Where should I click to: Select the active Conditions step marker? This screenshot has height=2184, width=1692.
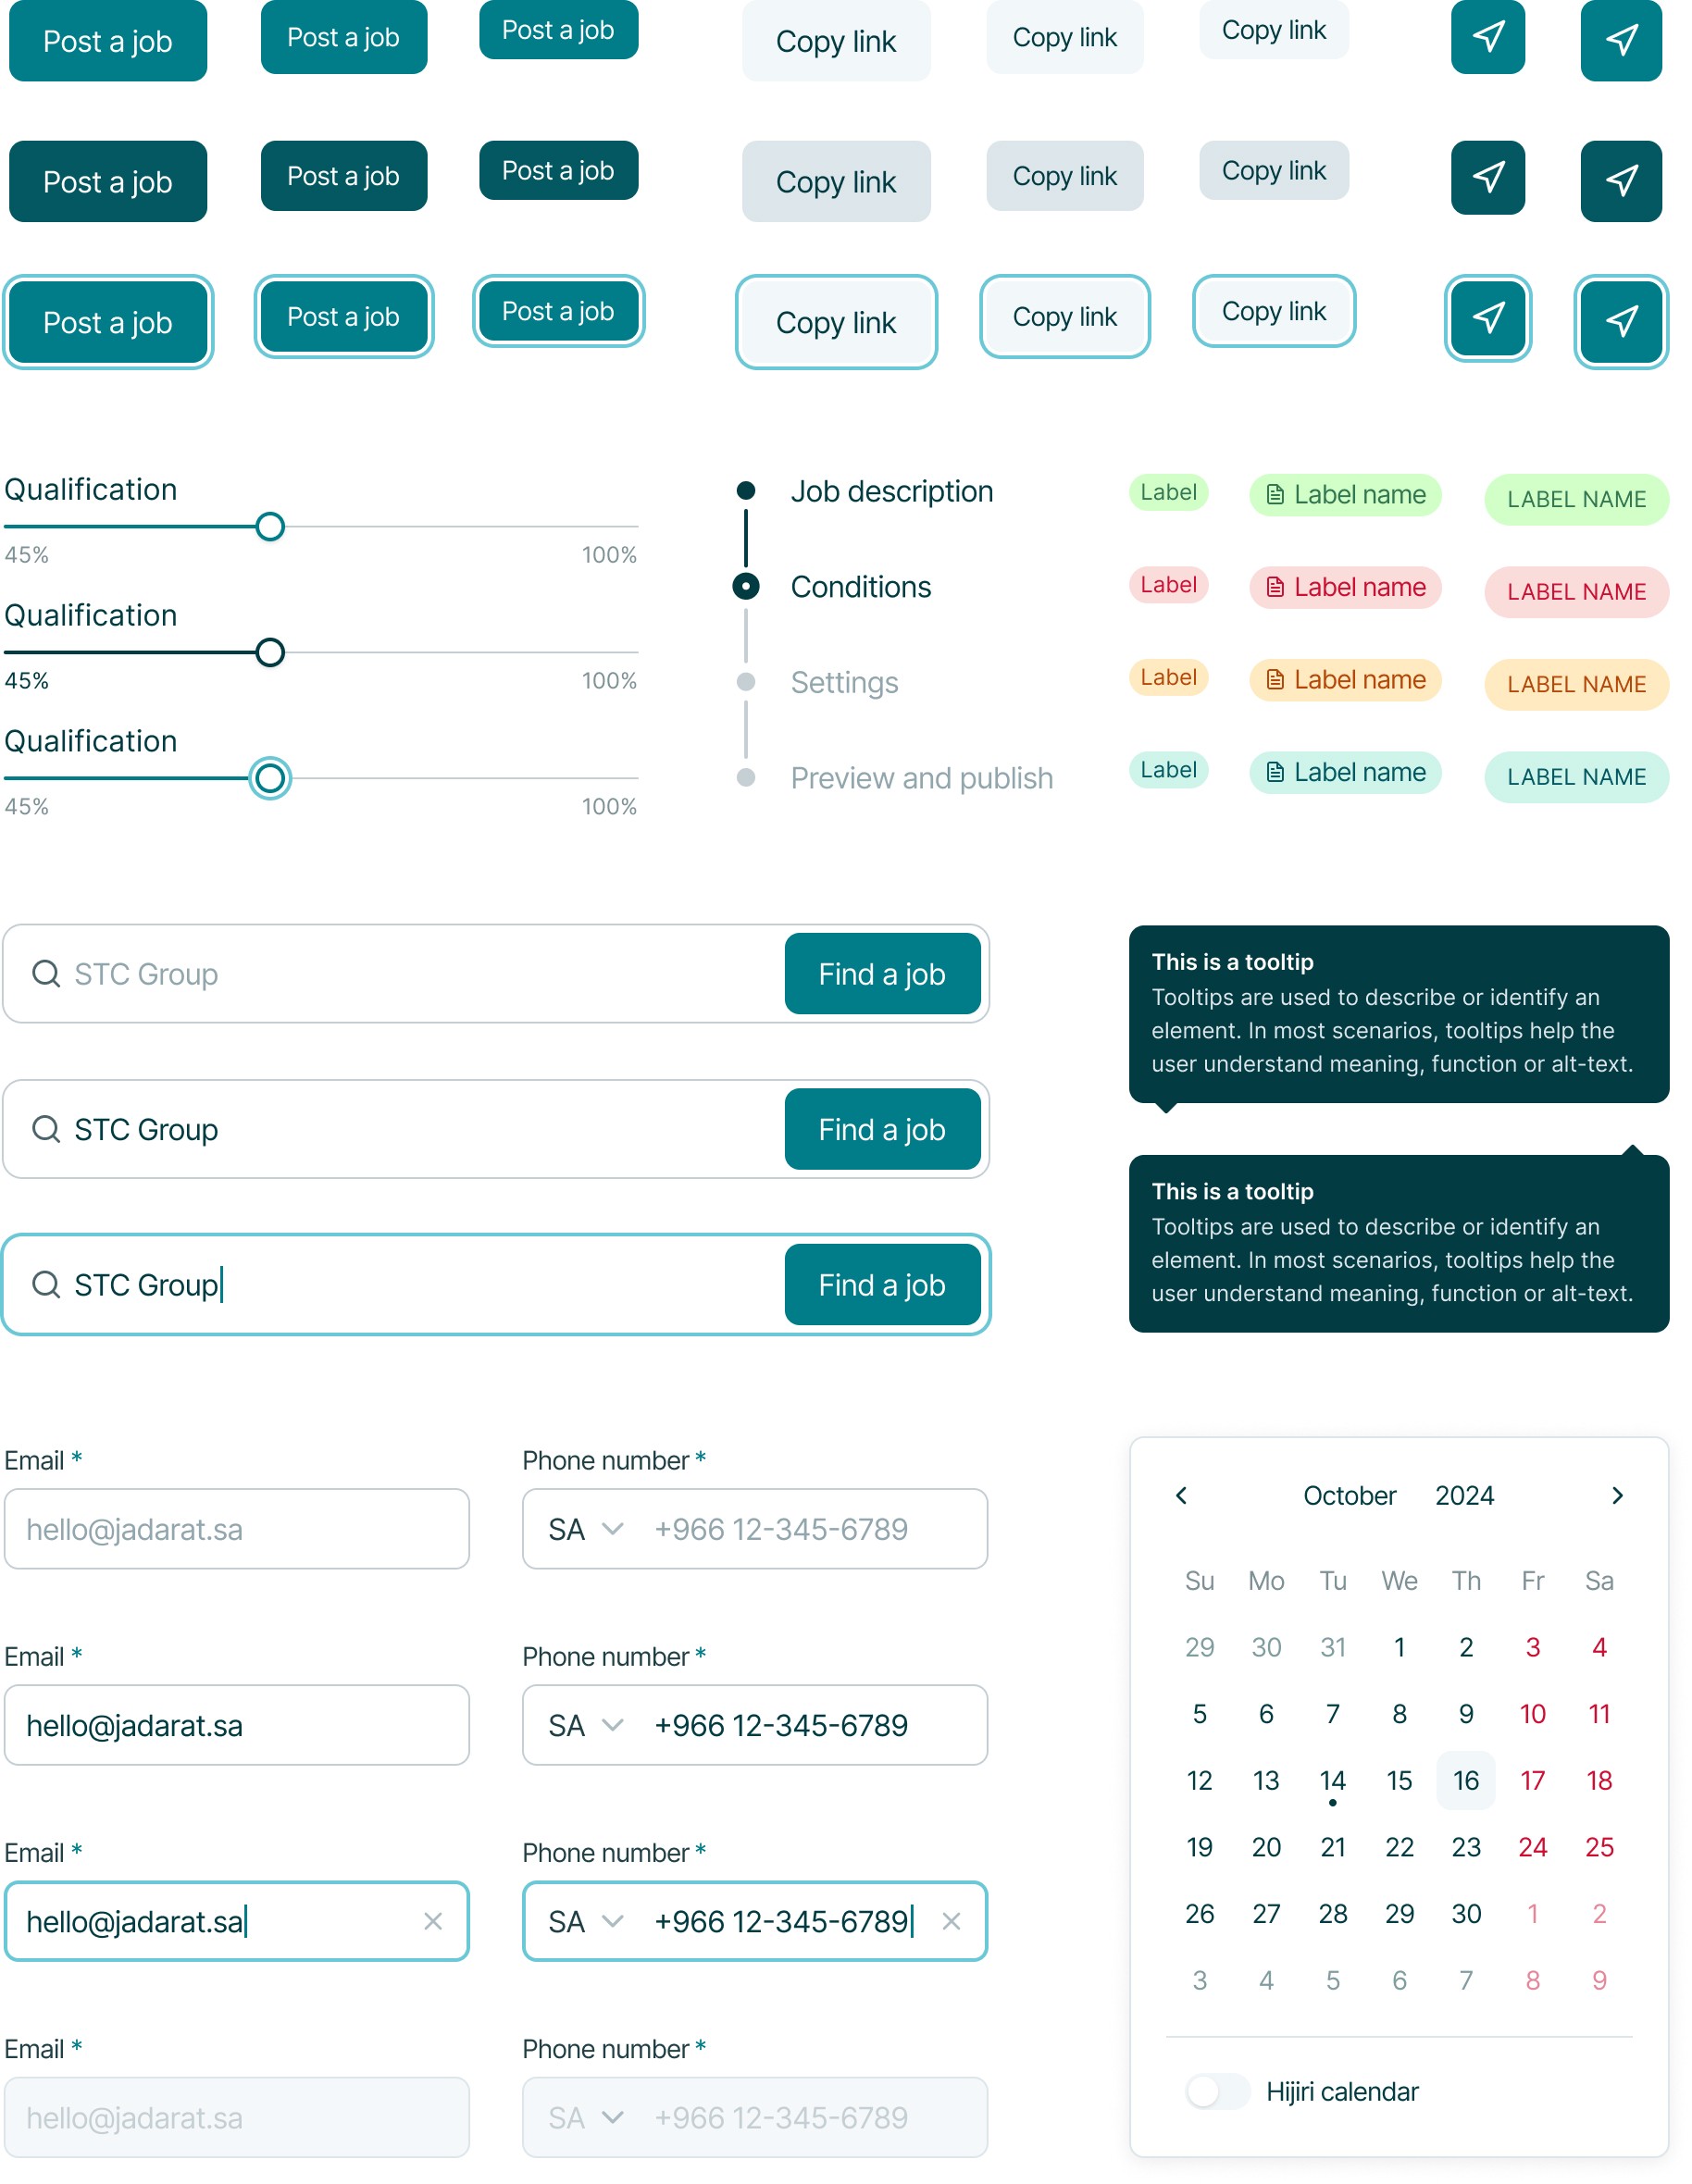pyautogui.click(x=745, y=586)
